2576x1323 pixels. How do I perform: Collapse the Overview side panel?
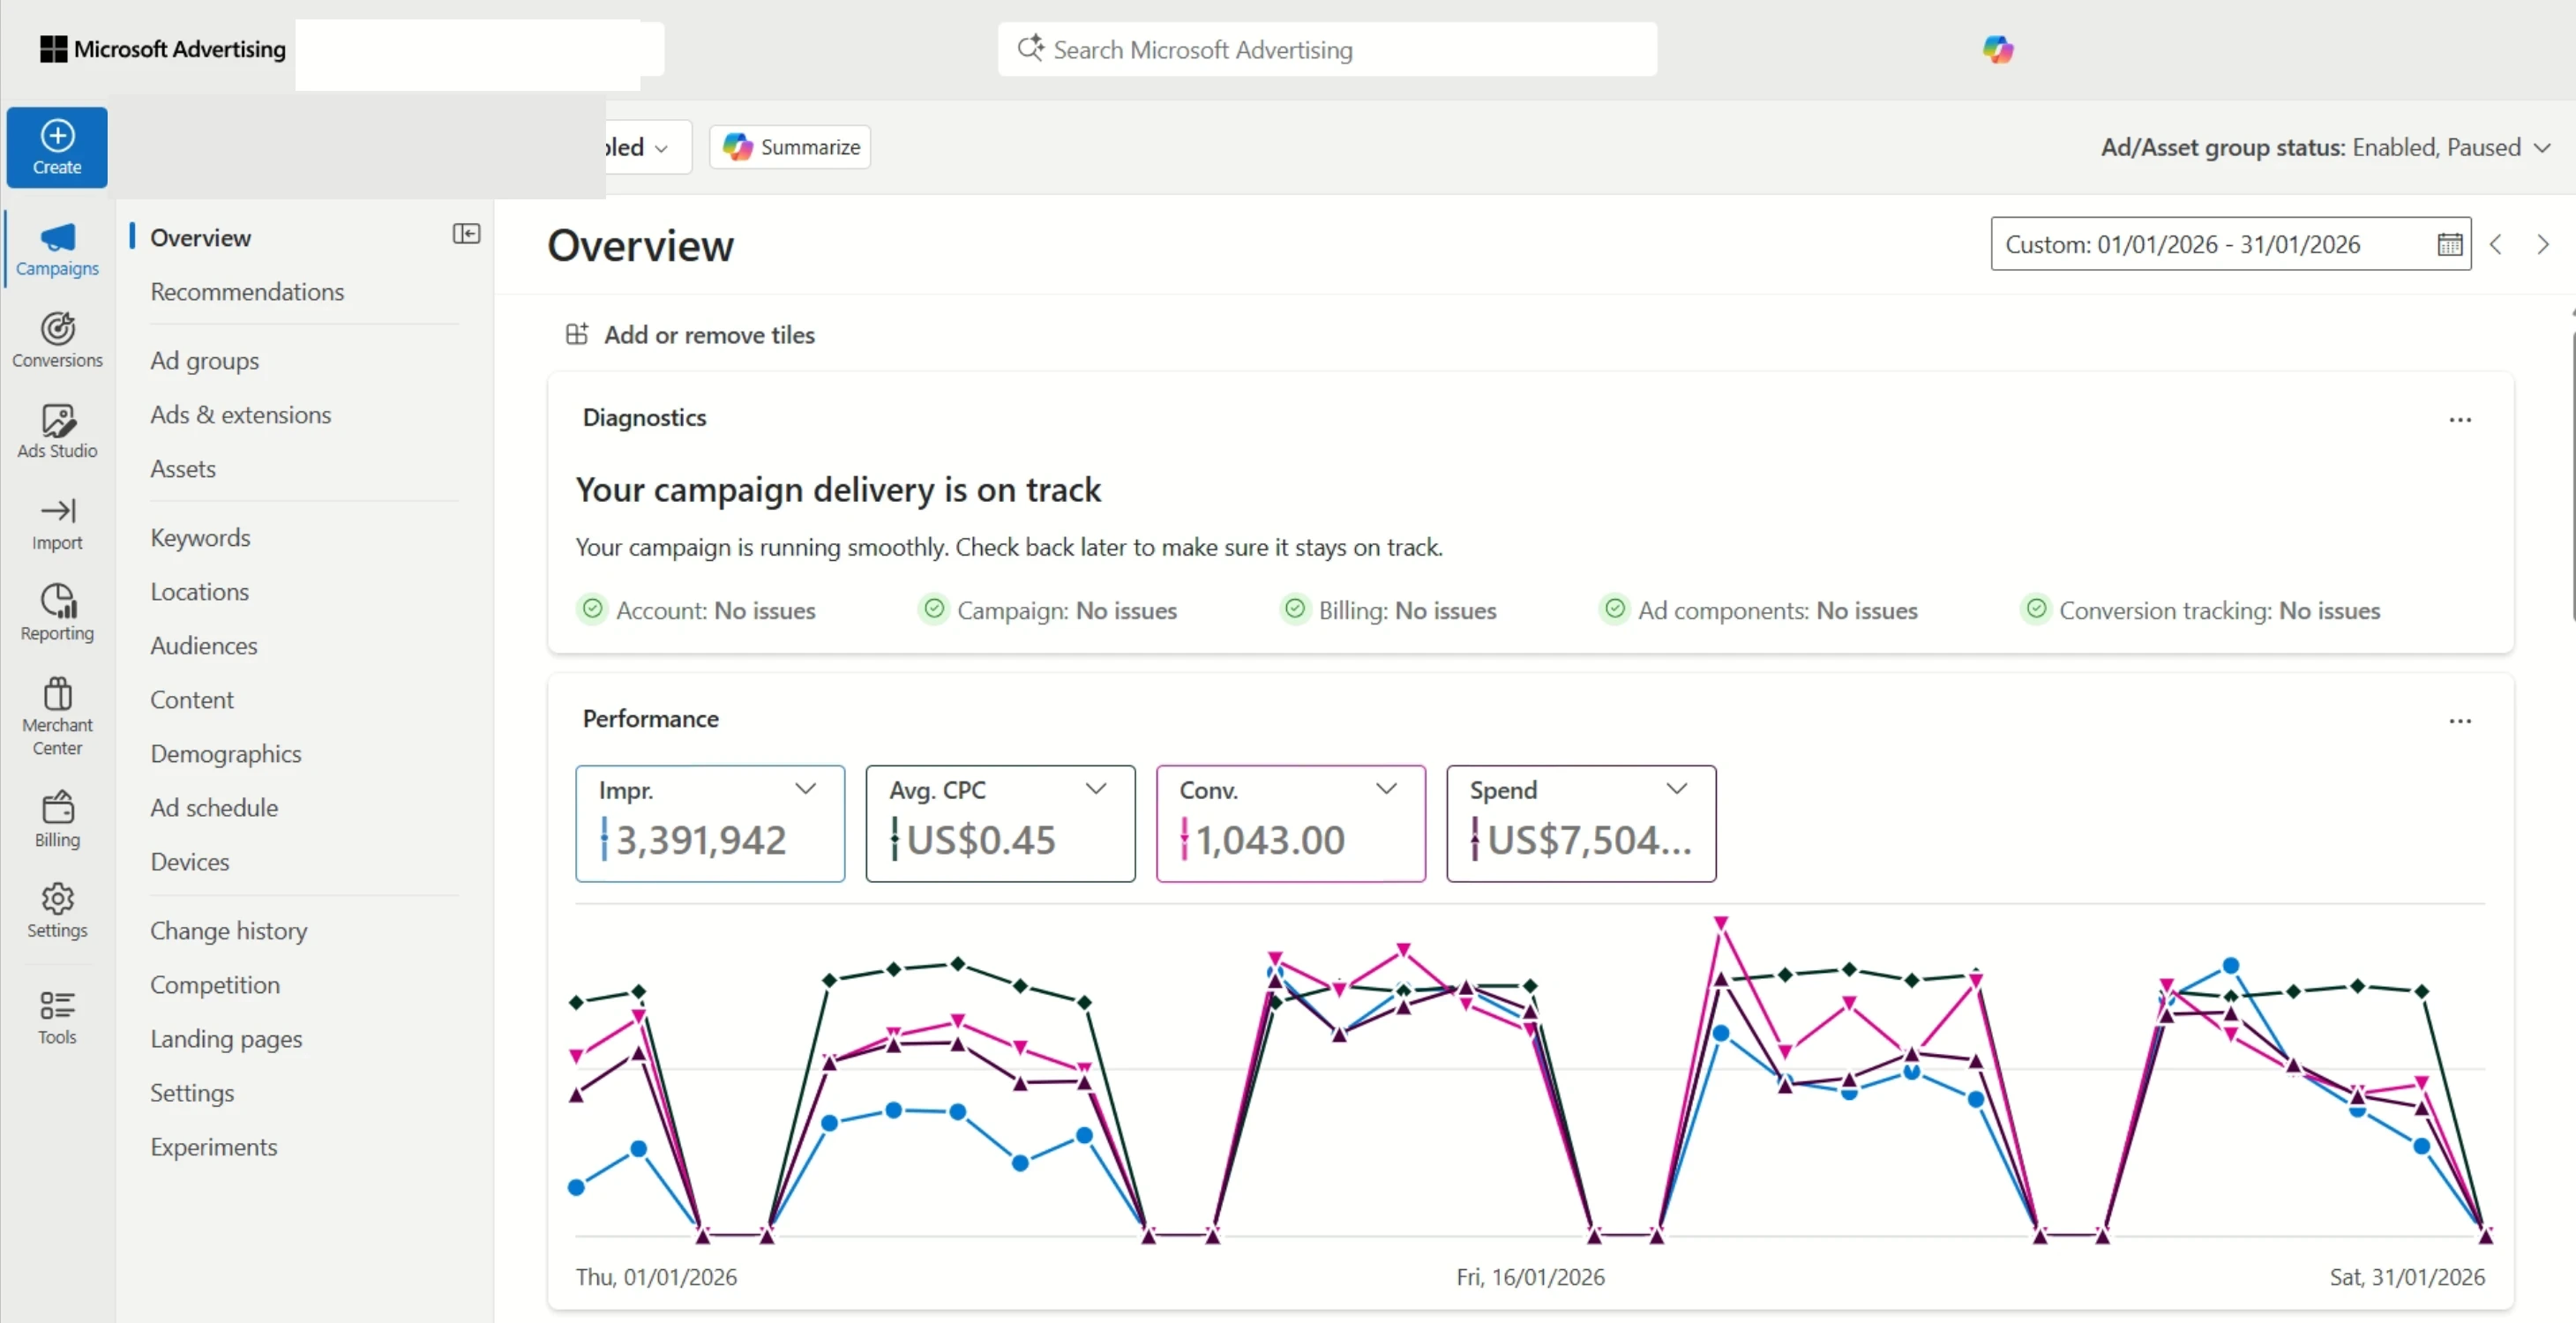[466, 234]
